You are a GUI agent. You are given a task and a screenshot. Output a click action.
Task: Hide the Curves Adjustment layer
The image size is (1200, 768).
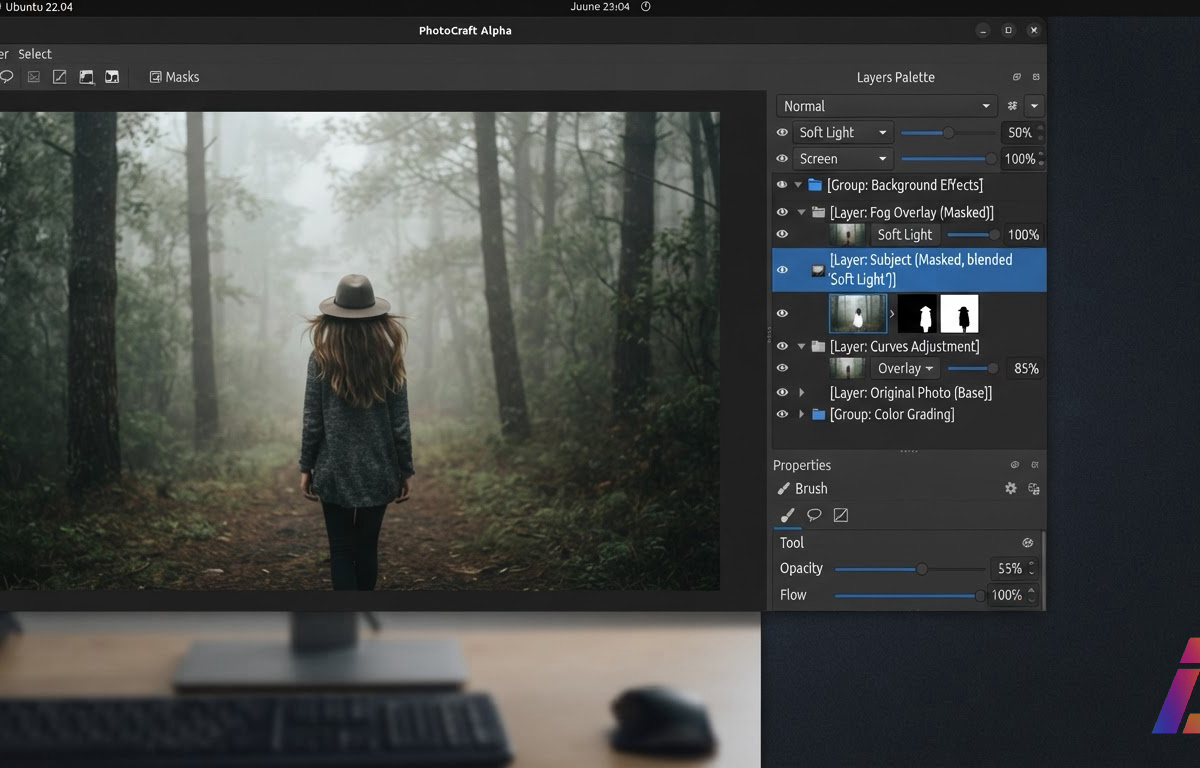(783, 346)
